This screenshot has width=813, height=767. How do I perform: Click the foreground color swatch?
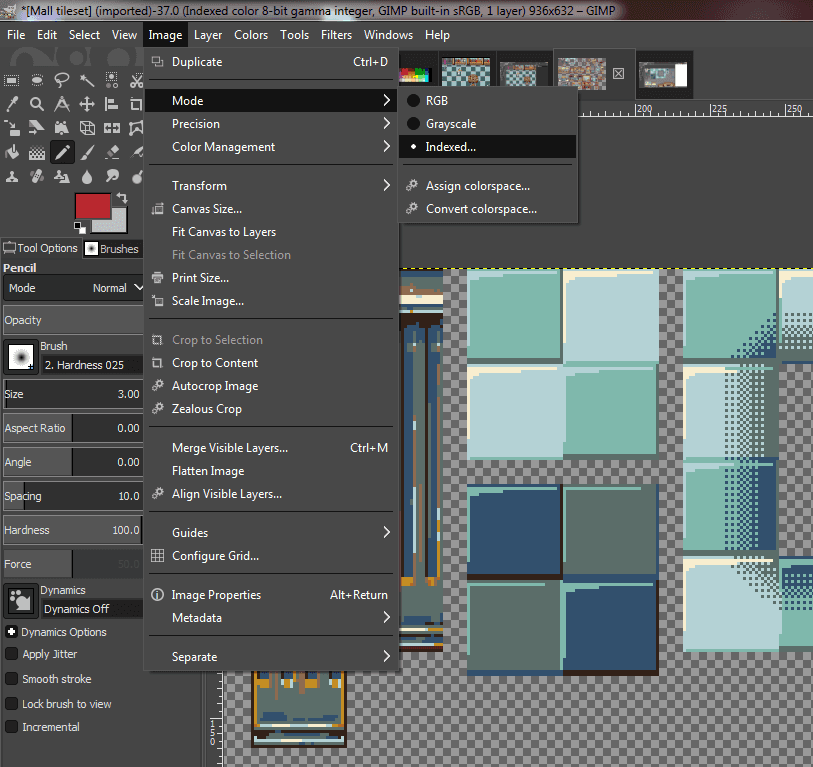pyautogui.click(x=95, y=207)
